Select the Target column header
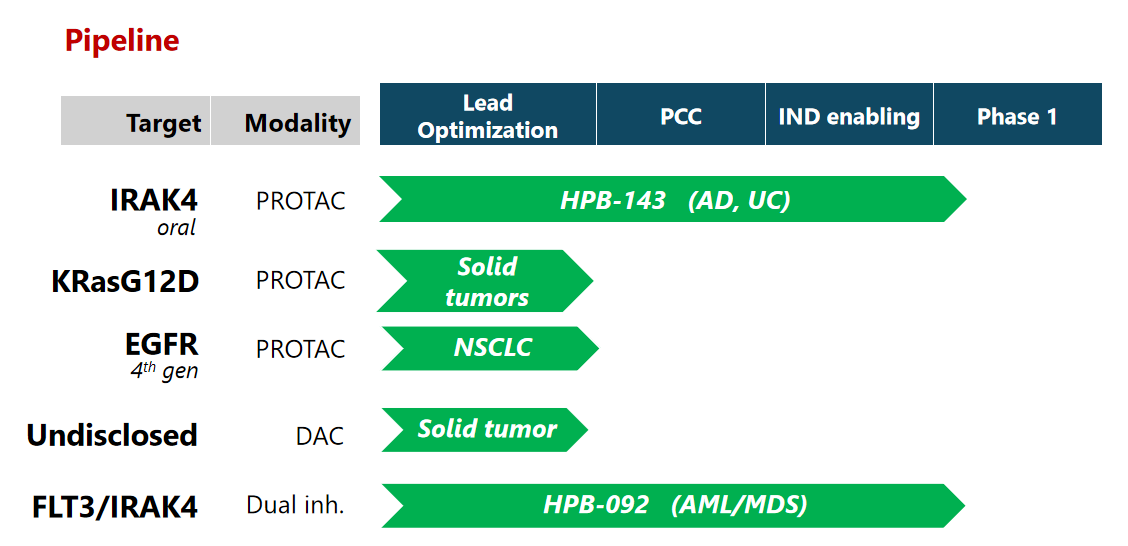This screenshot has width=1128, height=546. point(135,120)
